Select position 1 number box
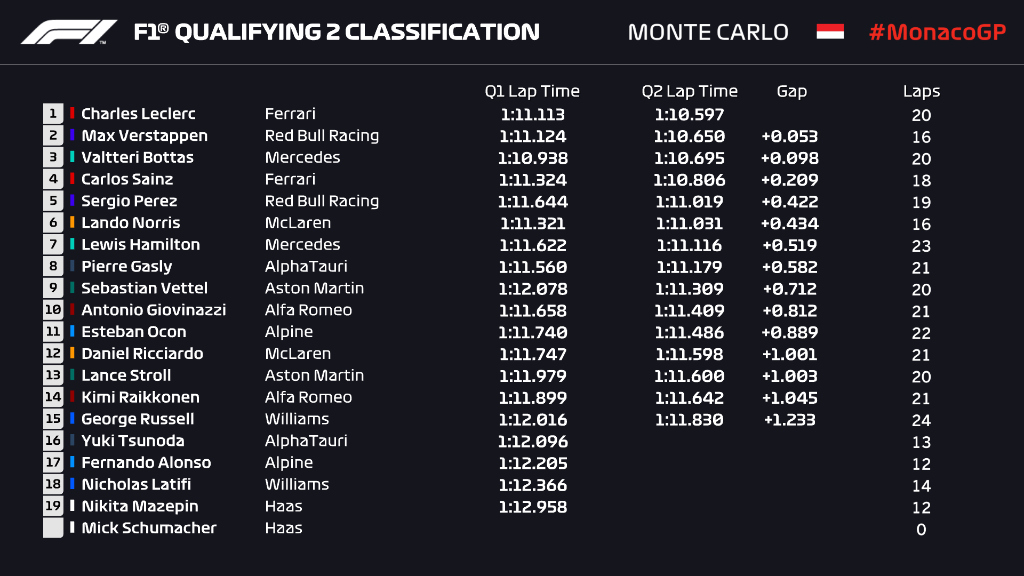This screenshot has width=1024, height=576. [53, 114]
